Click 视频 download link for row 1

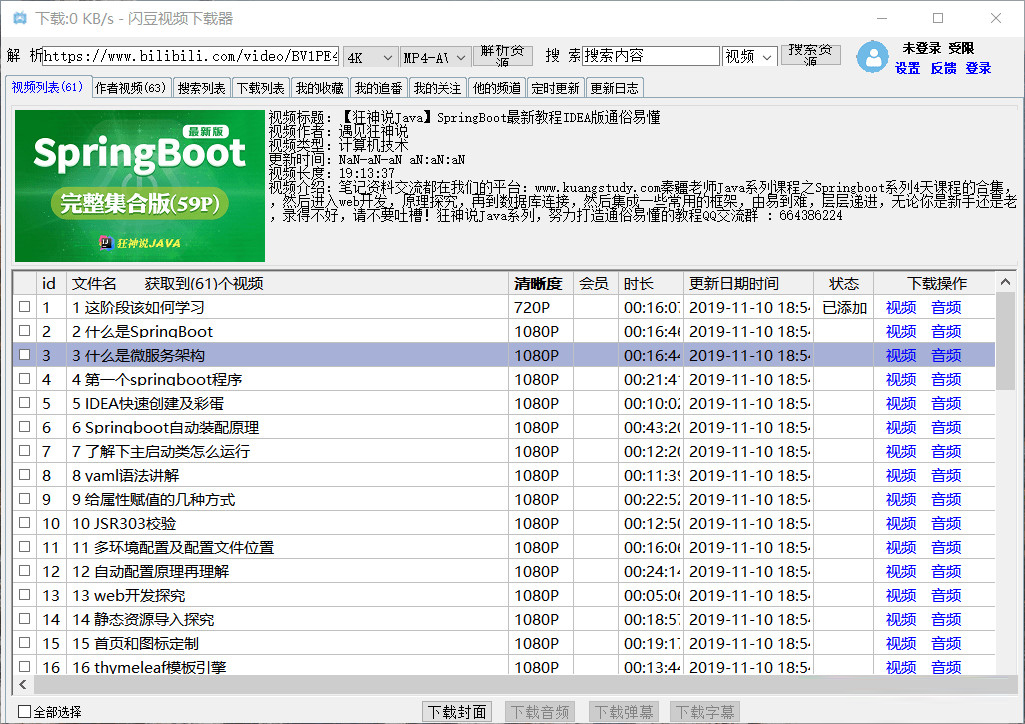pos(901,307)
